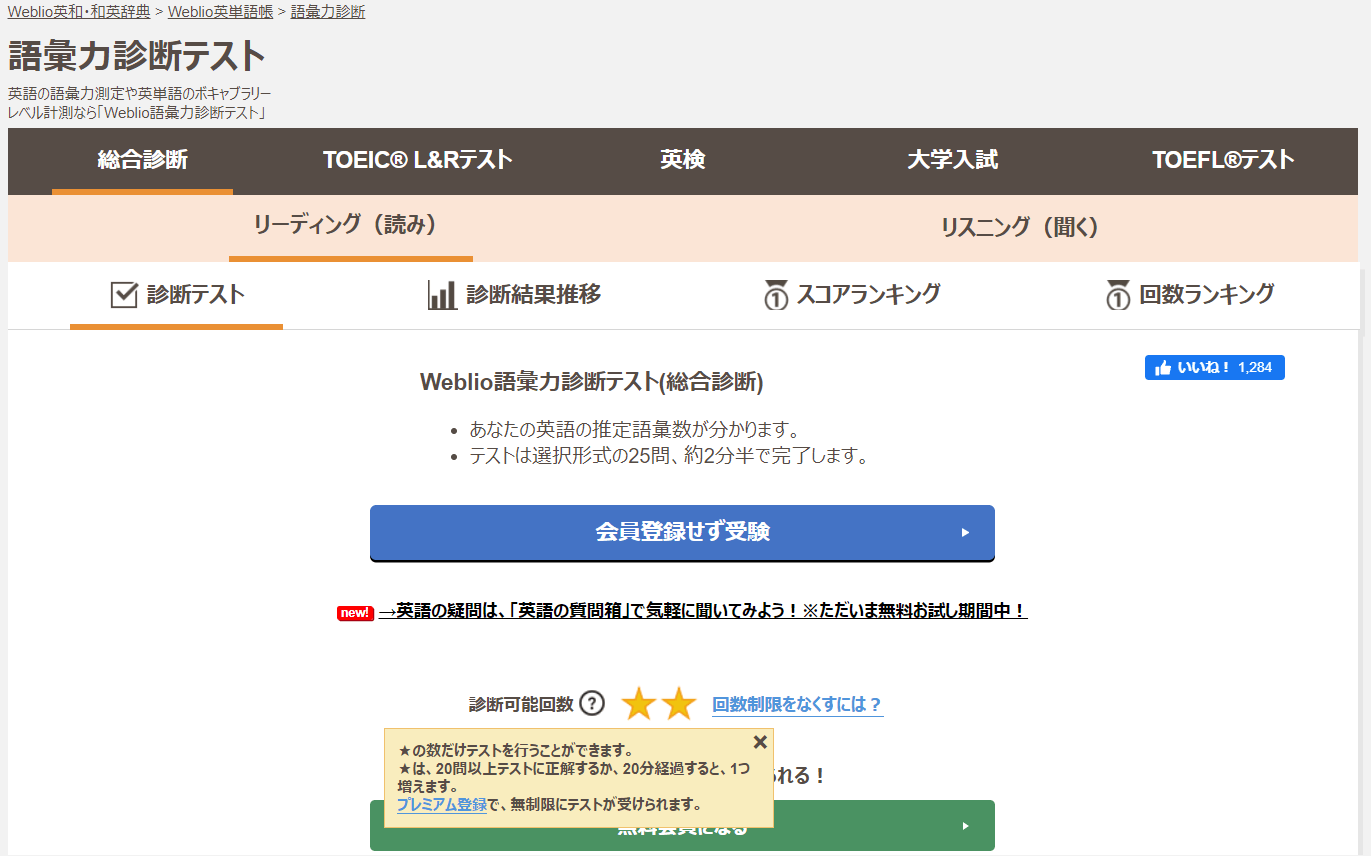Screen dimensions: 1371x856
Task: Switch to the 英検 tab
Action: coord(683,160)
